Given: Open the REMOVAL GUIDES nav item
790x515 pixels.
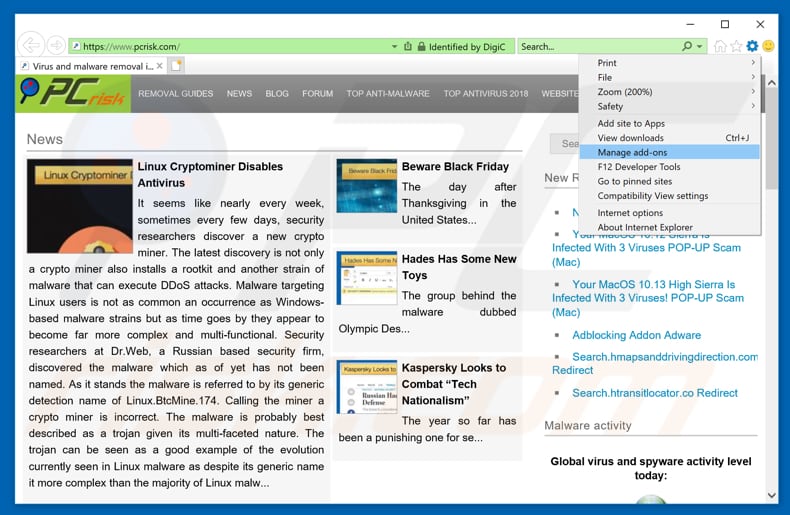Looking at the screenshot, I should 175,94.
